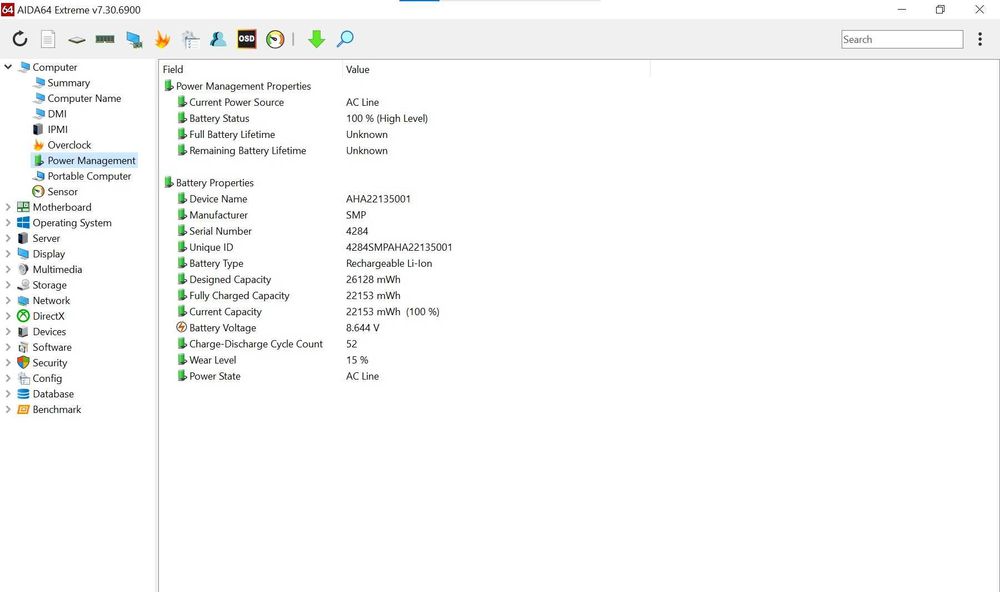1000x592 pixels.
Task: Expand the Network tree node
Action: (x=8, y=300)
